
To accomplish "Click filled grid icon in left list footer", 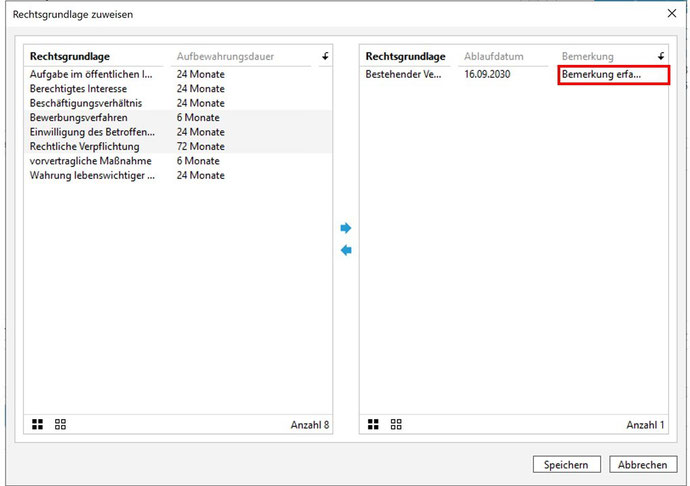I will tap(37, 424).
